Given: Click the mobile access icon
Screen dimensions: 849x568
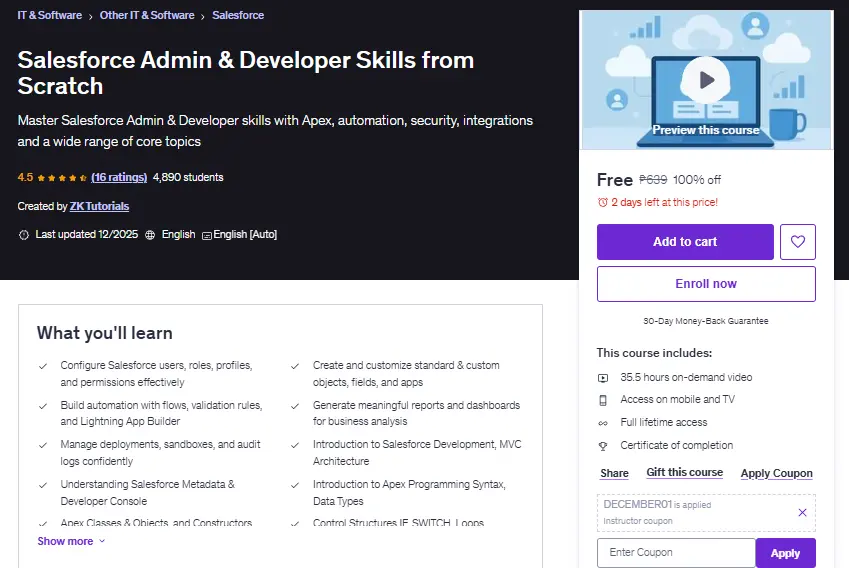Looking at the screenshot, I should (603, 400).
